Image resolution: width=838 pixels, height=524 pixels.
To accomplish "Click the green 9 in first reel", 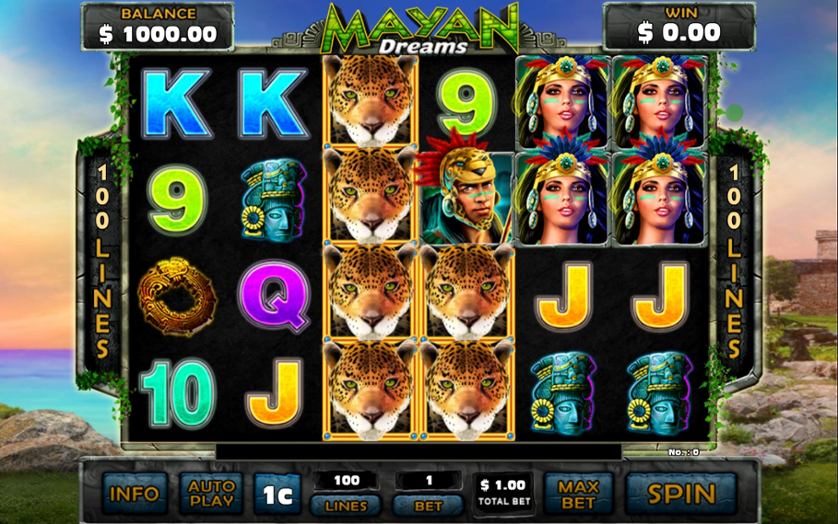I will tap(177, 200).
